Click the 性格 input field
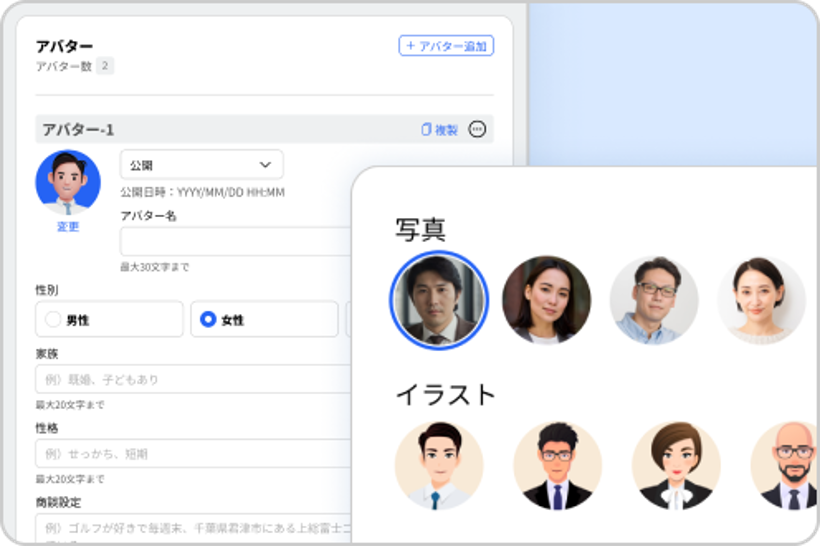 [x=193, y=453]
